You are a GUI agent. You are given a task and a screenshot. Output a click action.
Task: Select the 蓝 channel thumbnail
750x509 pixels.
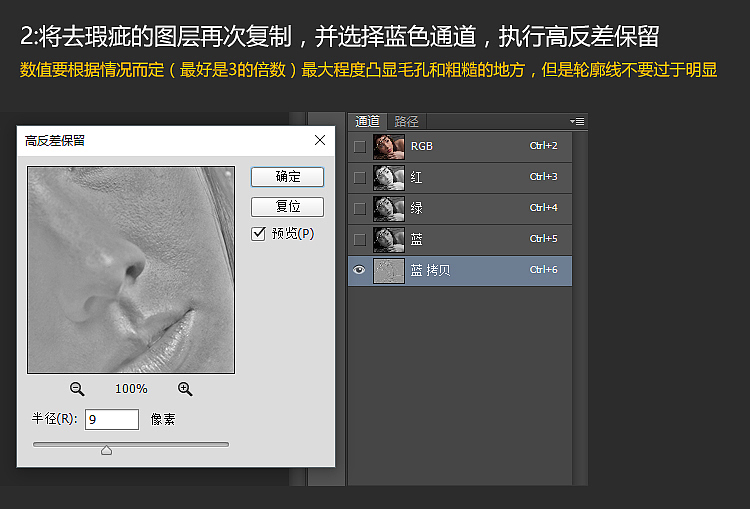pyautogui.click(x=388, y=240)
